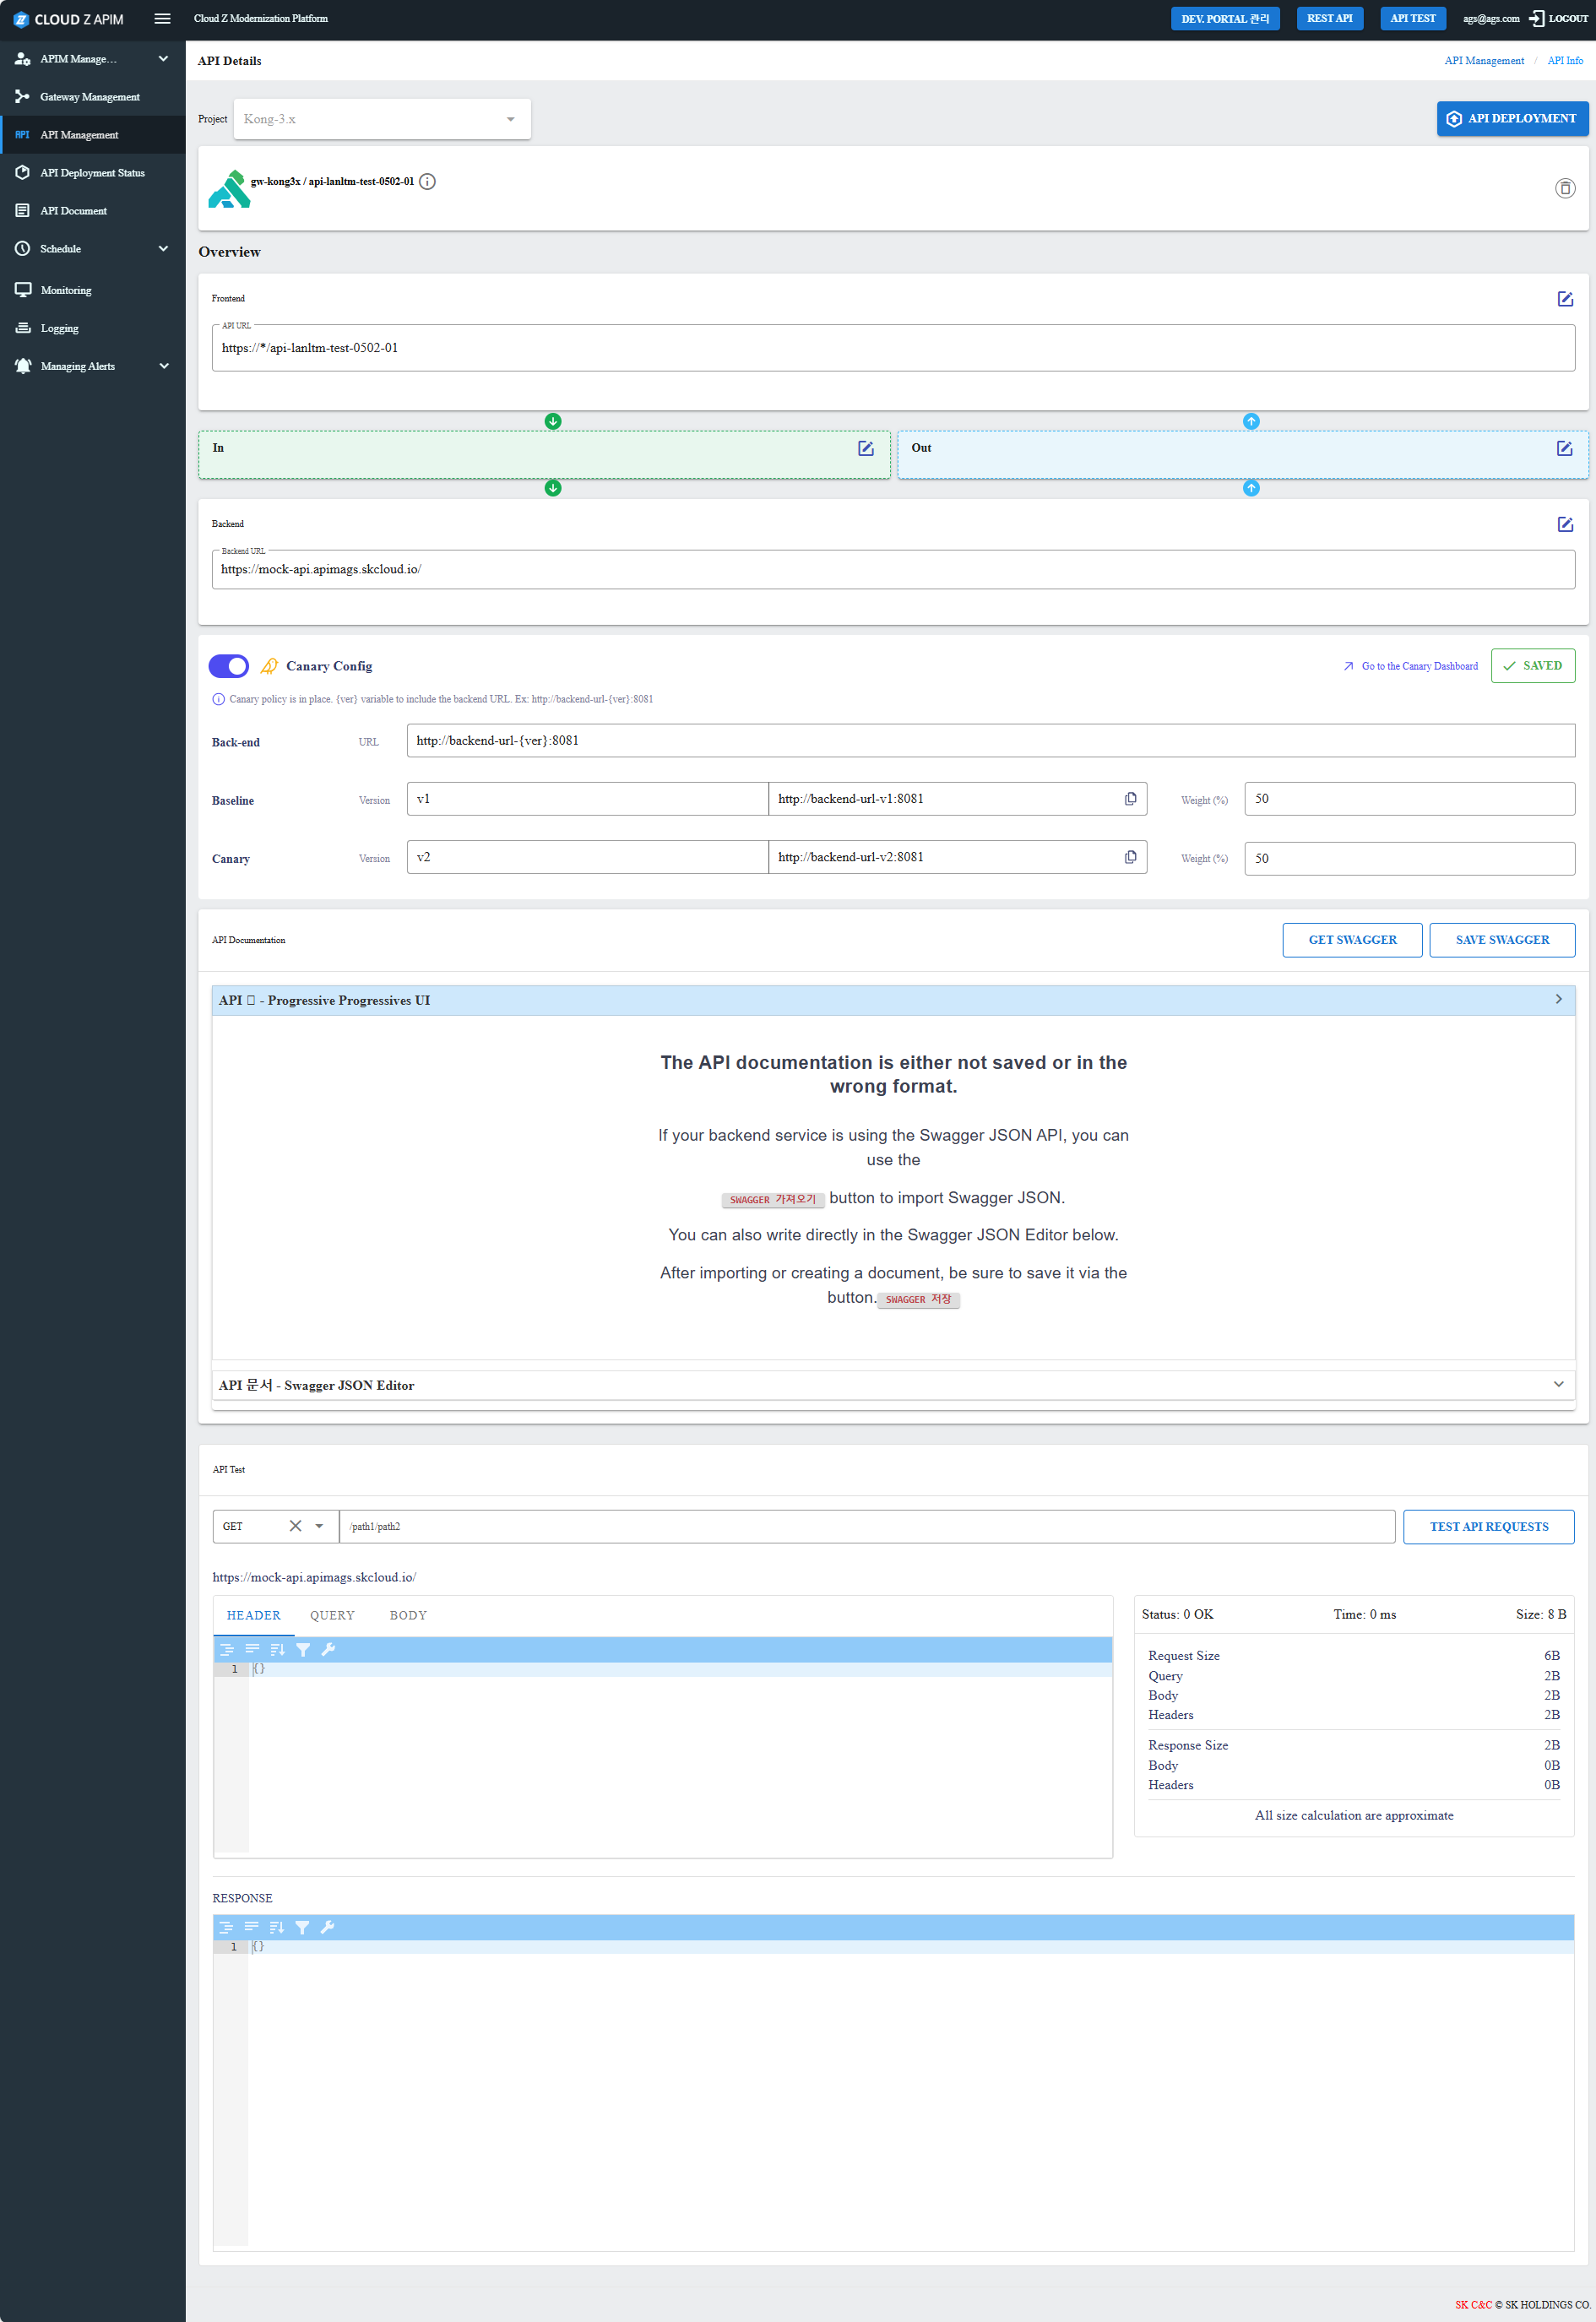
Task: Click the API DEPLOYMENT button
Action: 1512,118
